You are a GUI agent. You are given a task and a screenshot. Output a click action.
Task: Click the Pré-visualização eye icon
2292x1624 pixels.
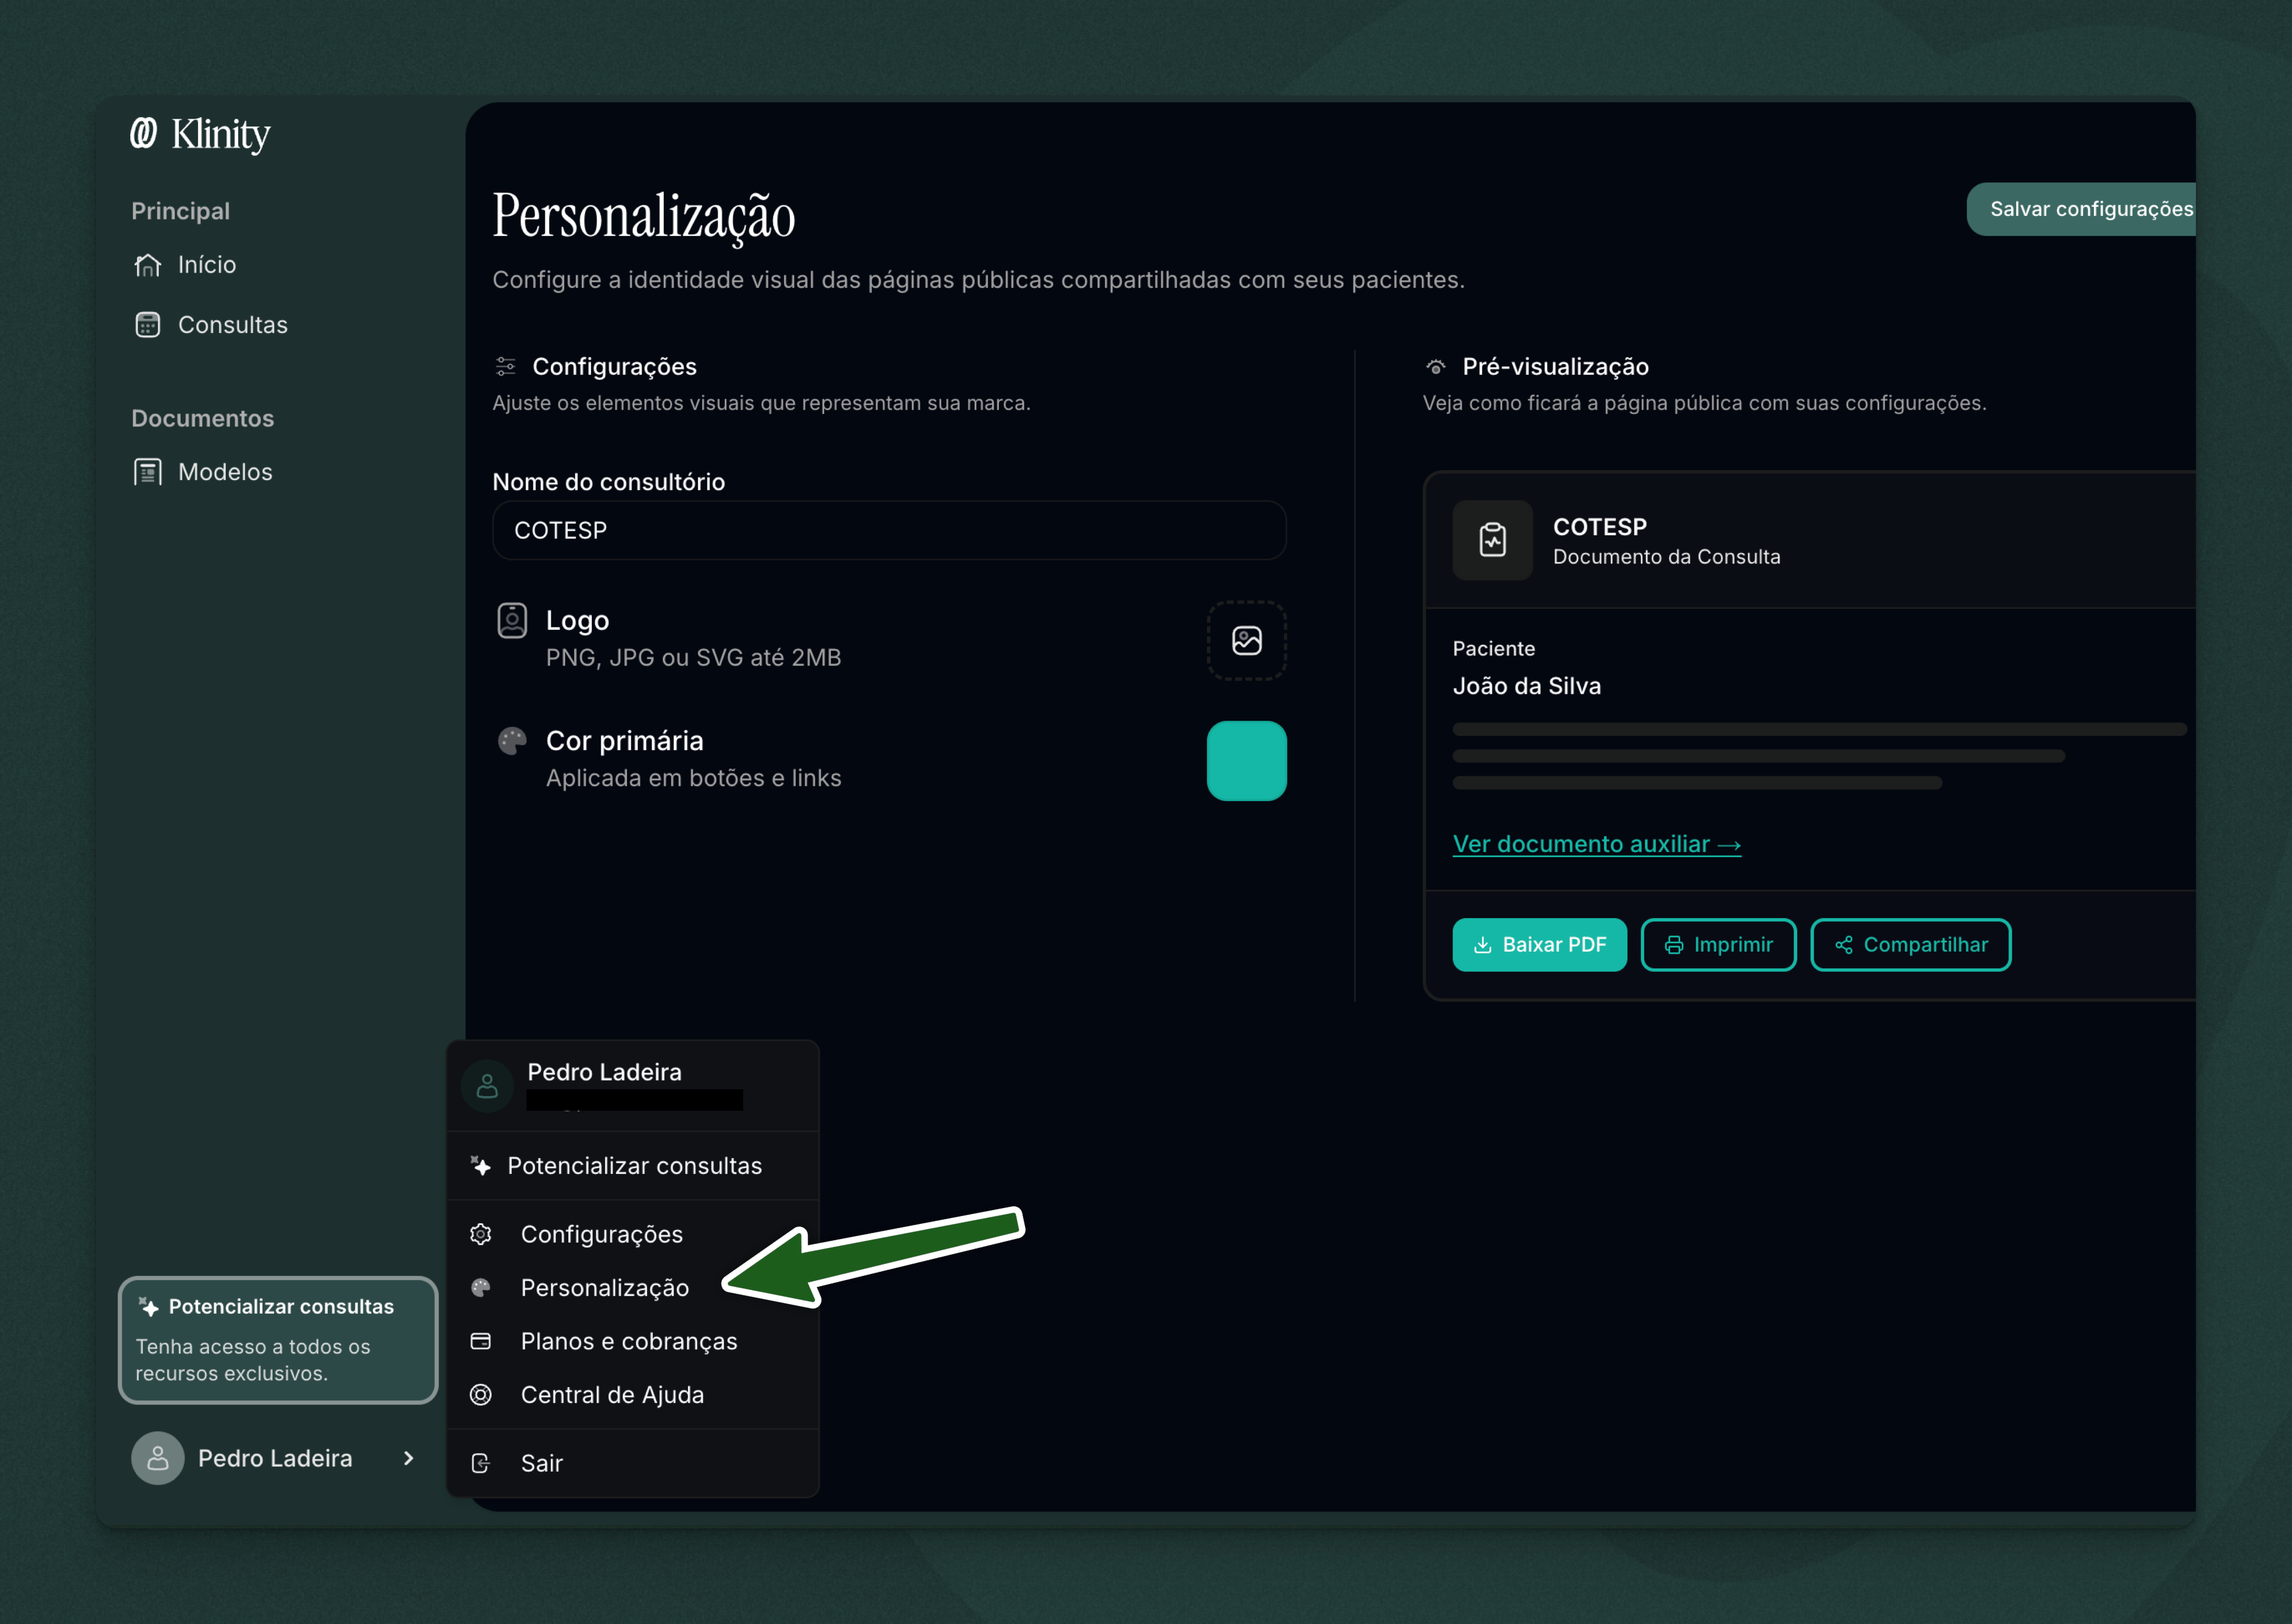pos(1436,366)
